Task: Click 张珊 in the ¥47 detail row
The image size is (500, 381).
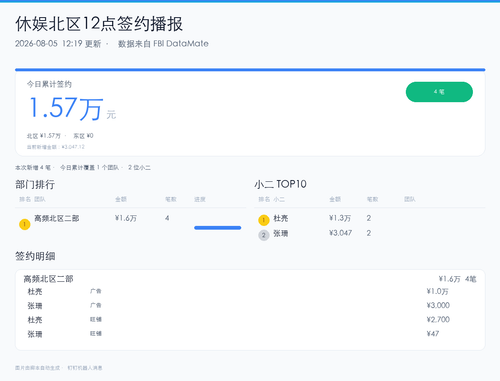Action: [35, 334]
